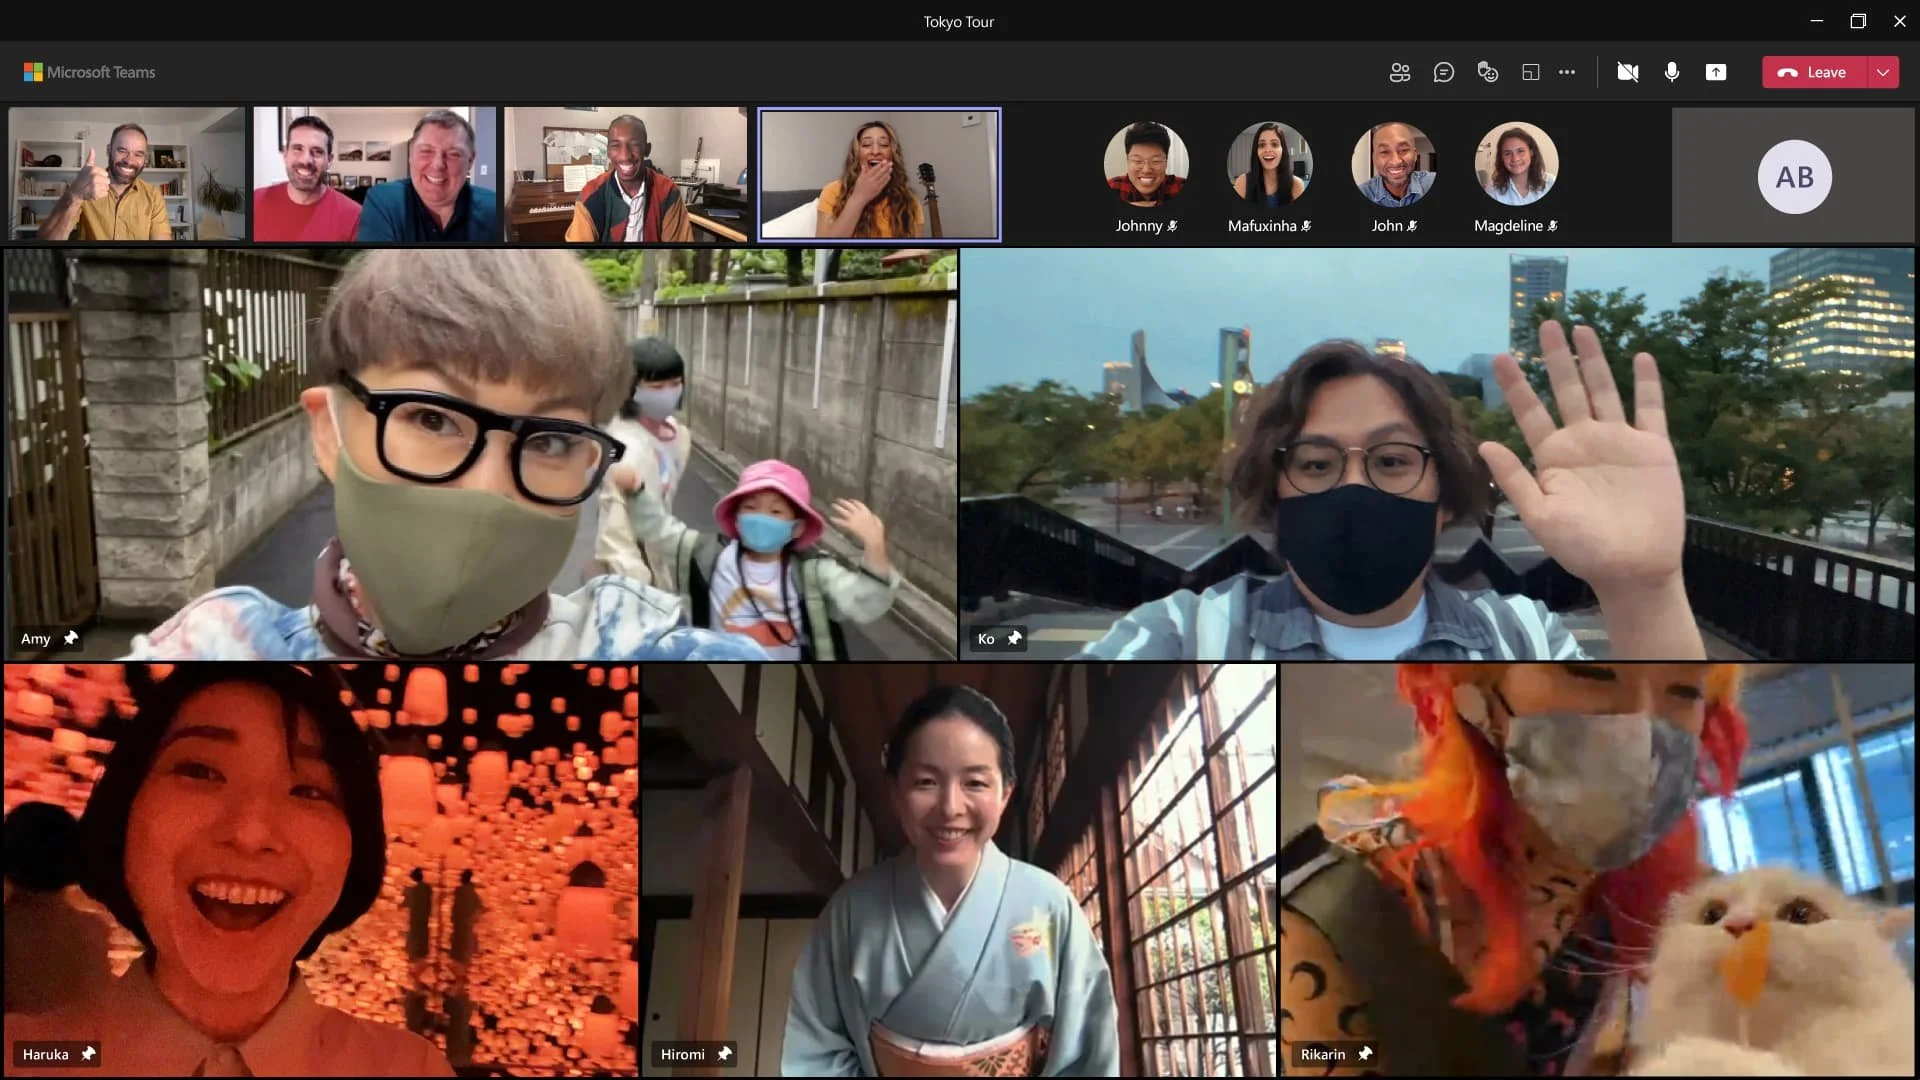Show the meeting participants list
The width and height of the screenshot is (1920, 1080).
click(x=1399, y=72)
